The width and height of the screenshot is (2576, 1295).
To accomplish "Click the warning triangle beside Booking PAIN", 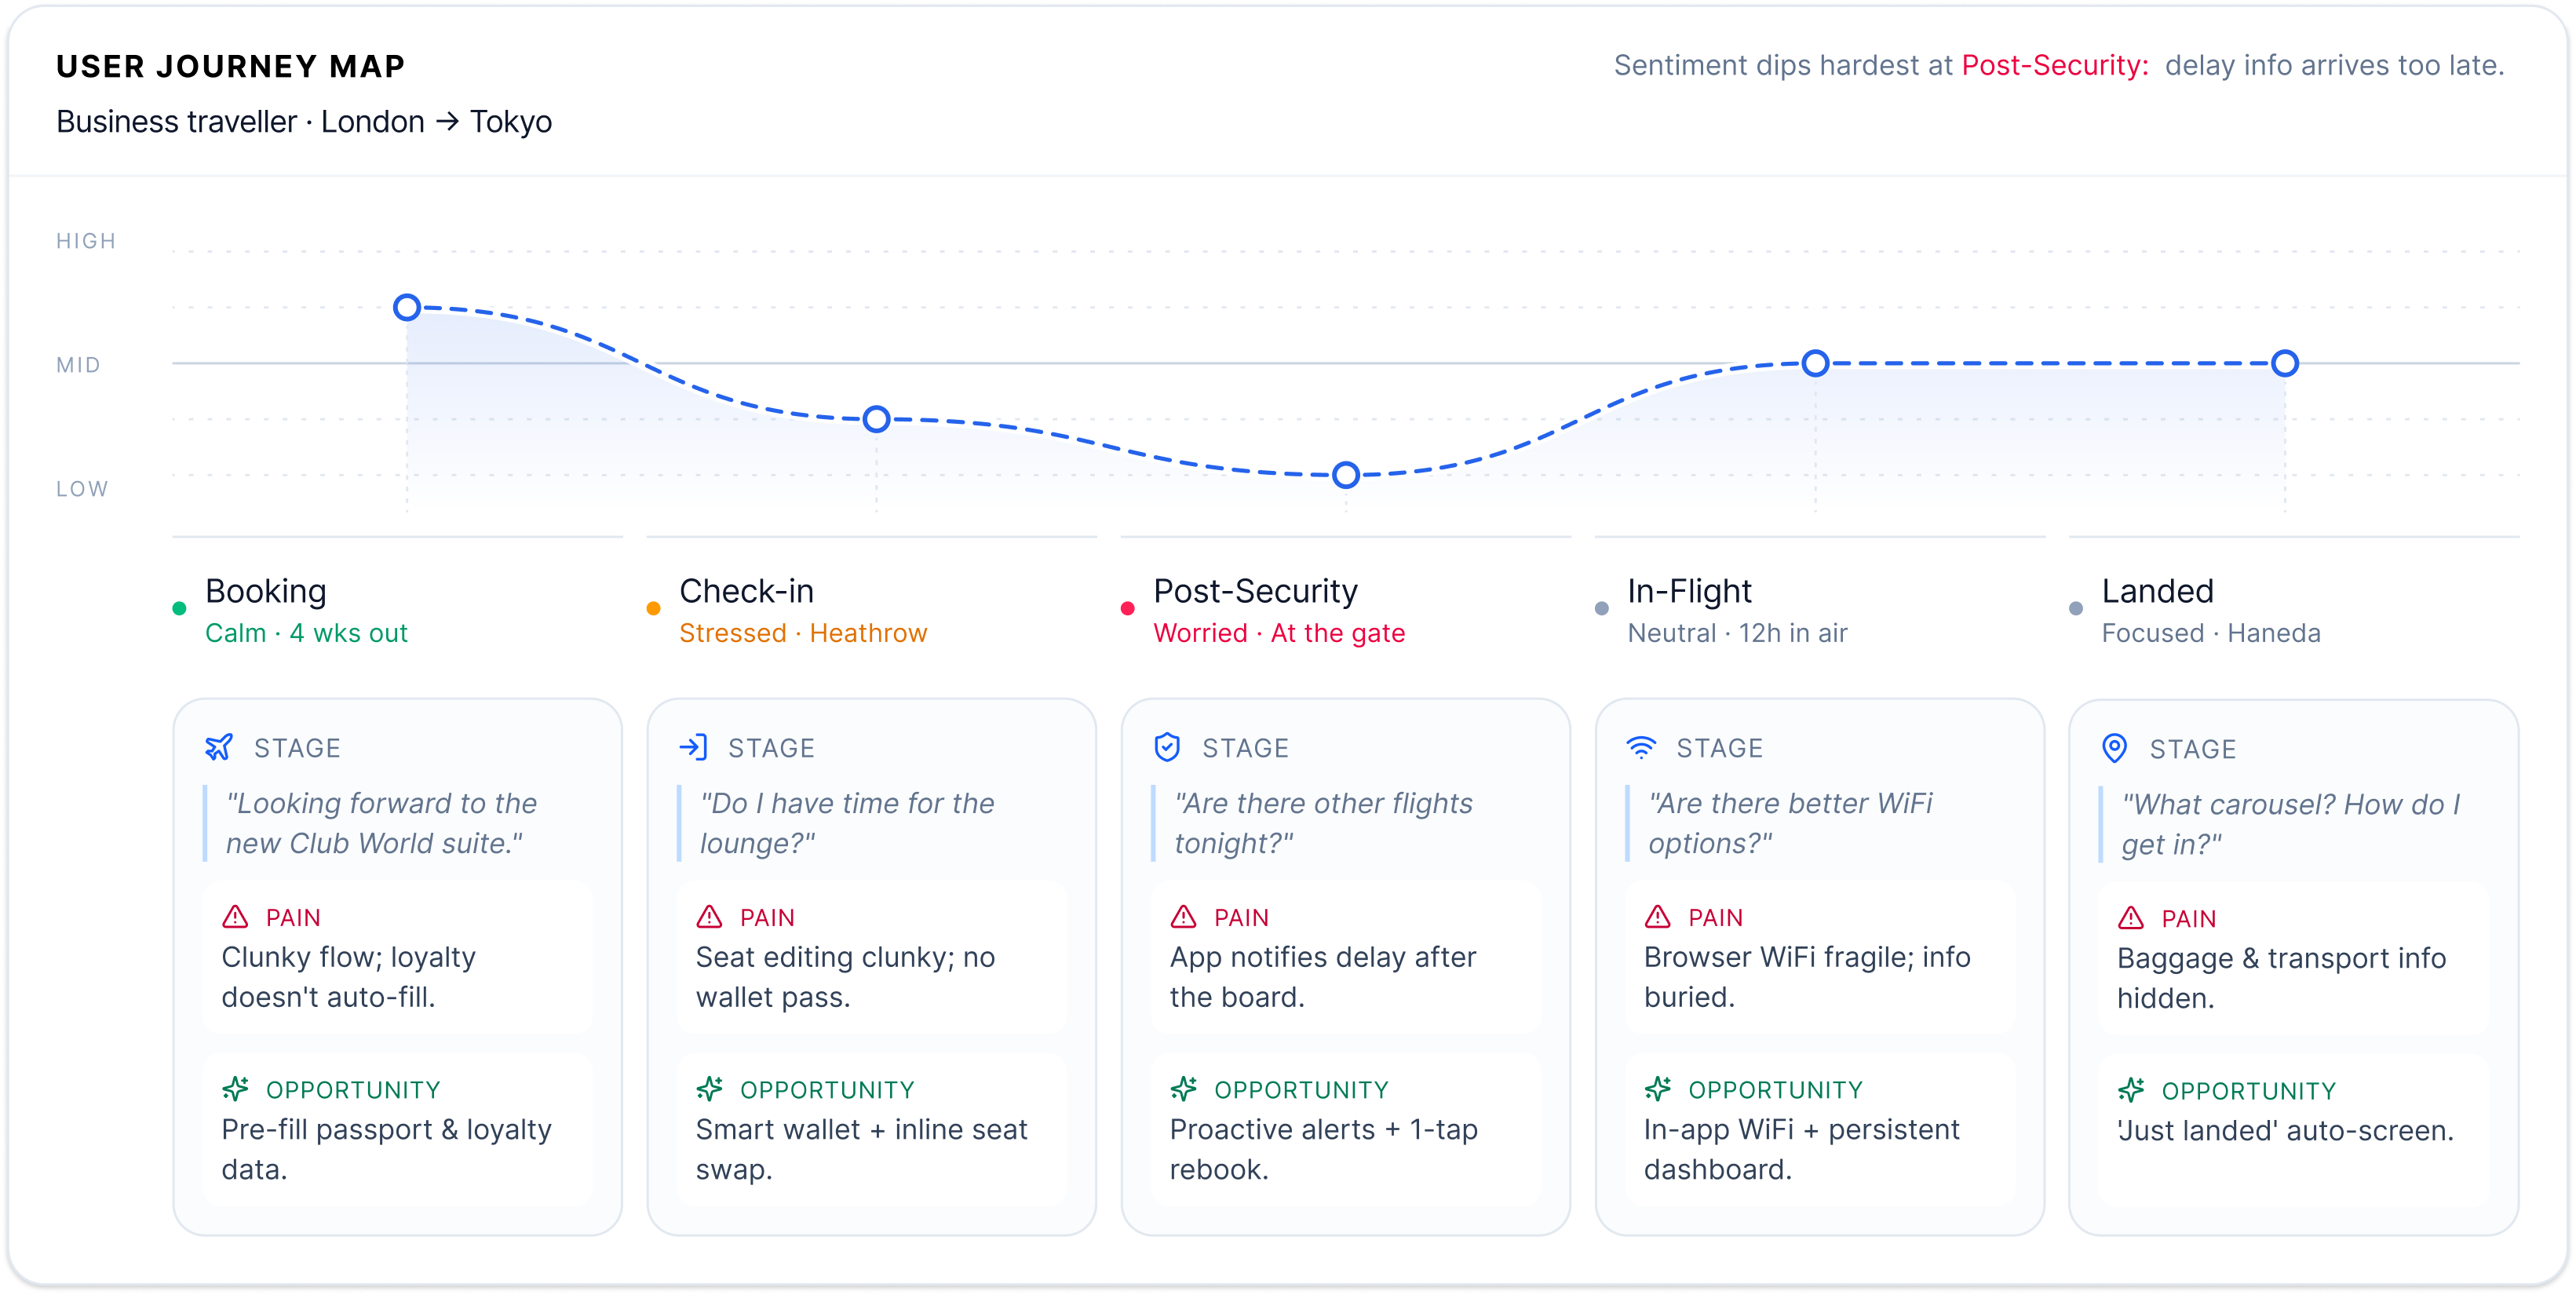I will 235,916.
